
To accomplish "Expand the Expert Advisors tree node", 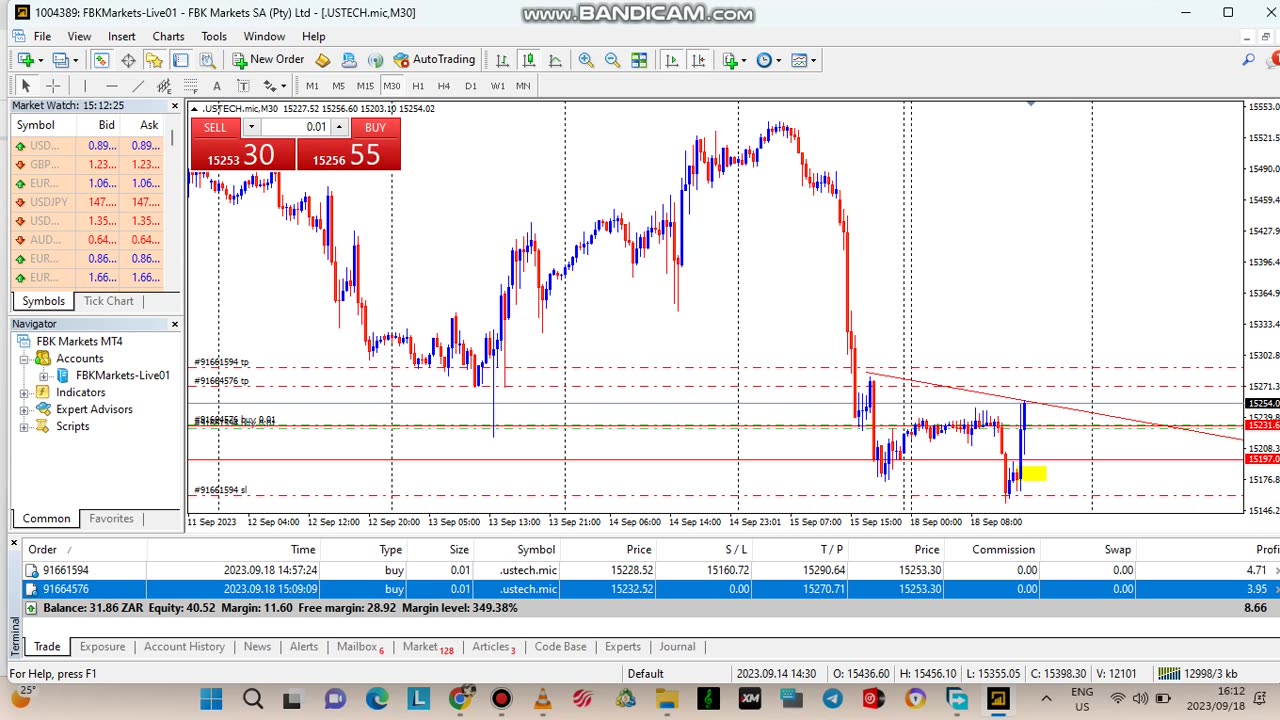I will [24, 410].
